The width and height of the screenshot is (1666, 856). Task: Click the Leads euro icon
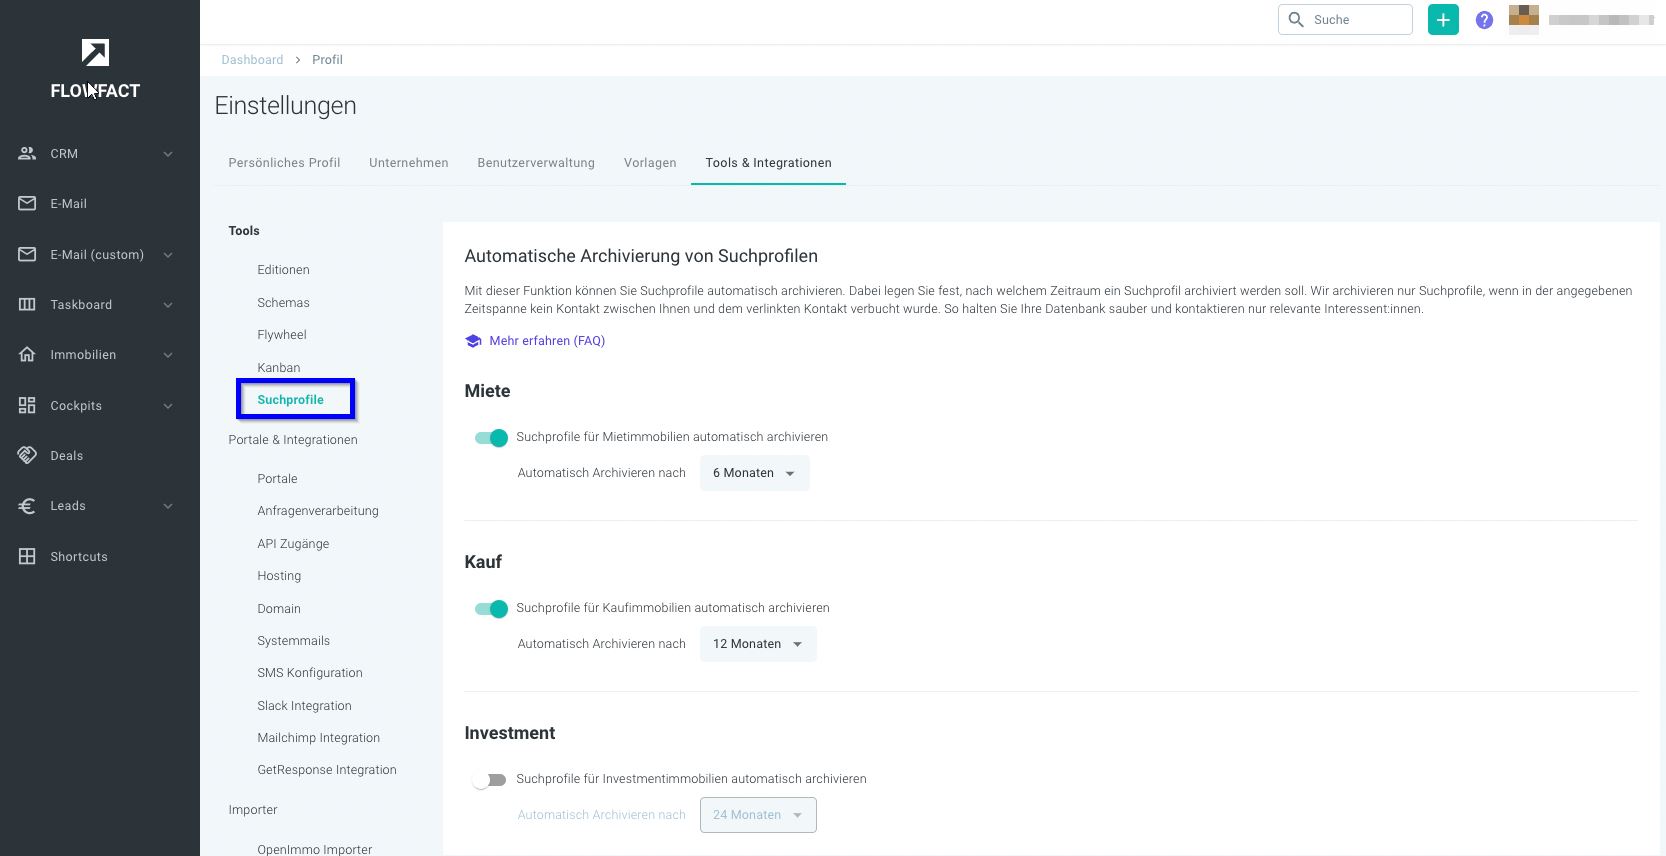(x=27, y=506)
